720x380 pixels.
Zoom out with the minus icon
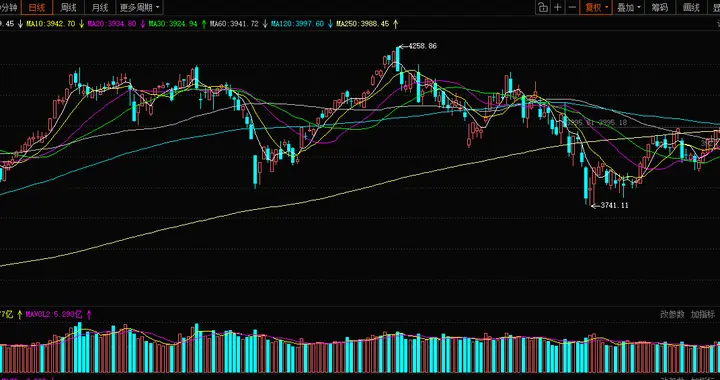[572, 7]
